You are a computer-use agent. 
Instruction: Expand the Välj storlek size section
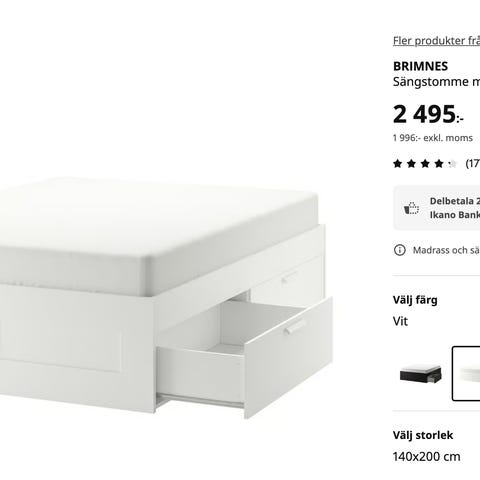tap(423, 435)
